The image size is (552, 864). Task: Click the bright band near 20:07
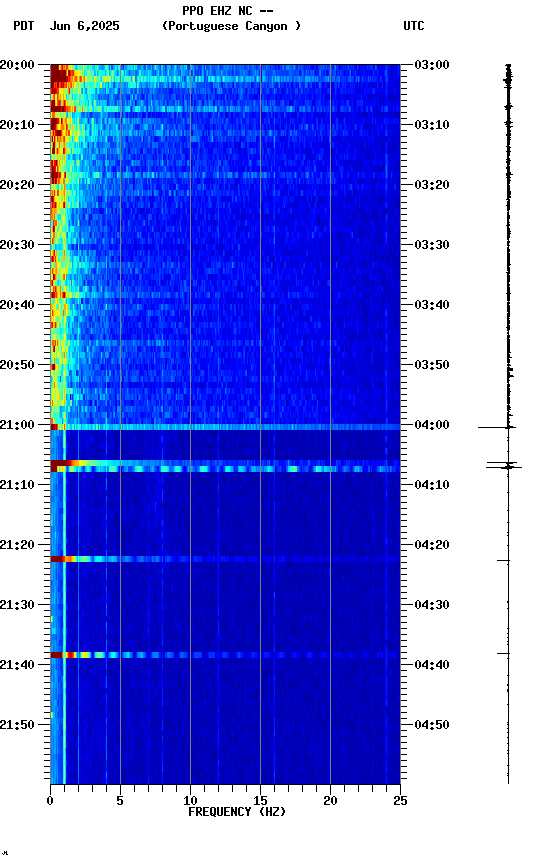click(x=225, y=109)
